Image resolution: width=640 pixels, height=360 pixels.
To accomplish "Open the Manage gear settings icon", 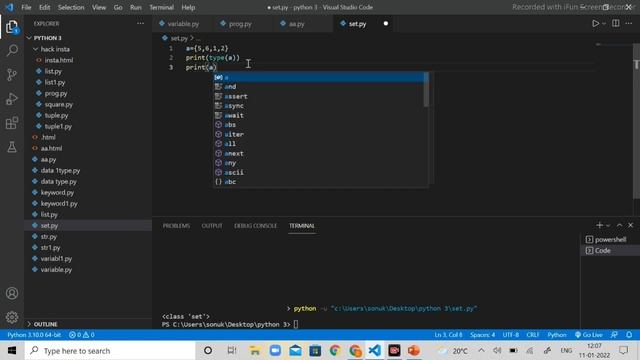I will pyautogui.click(x=12, y=317).
